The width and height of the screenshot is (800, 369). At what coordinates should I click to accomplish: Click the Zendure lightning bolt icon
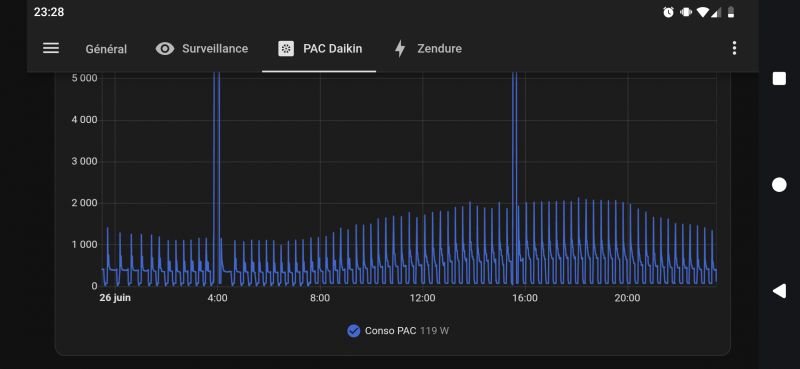point(401,49)
